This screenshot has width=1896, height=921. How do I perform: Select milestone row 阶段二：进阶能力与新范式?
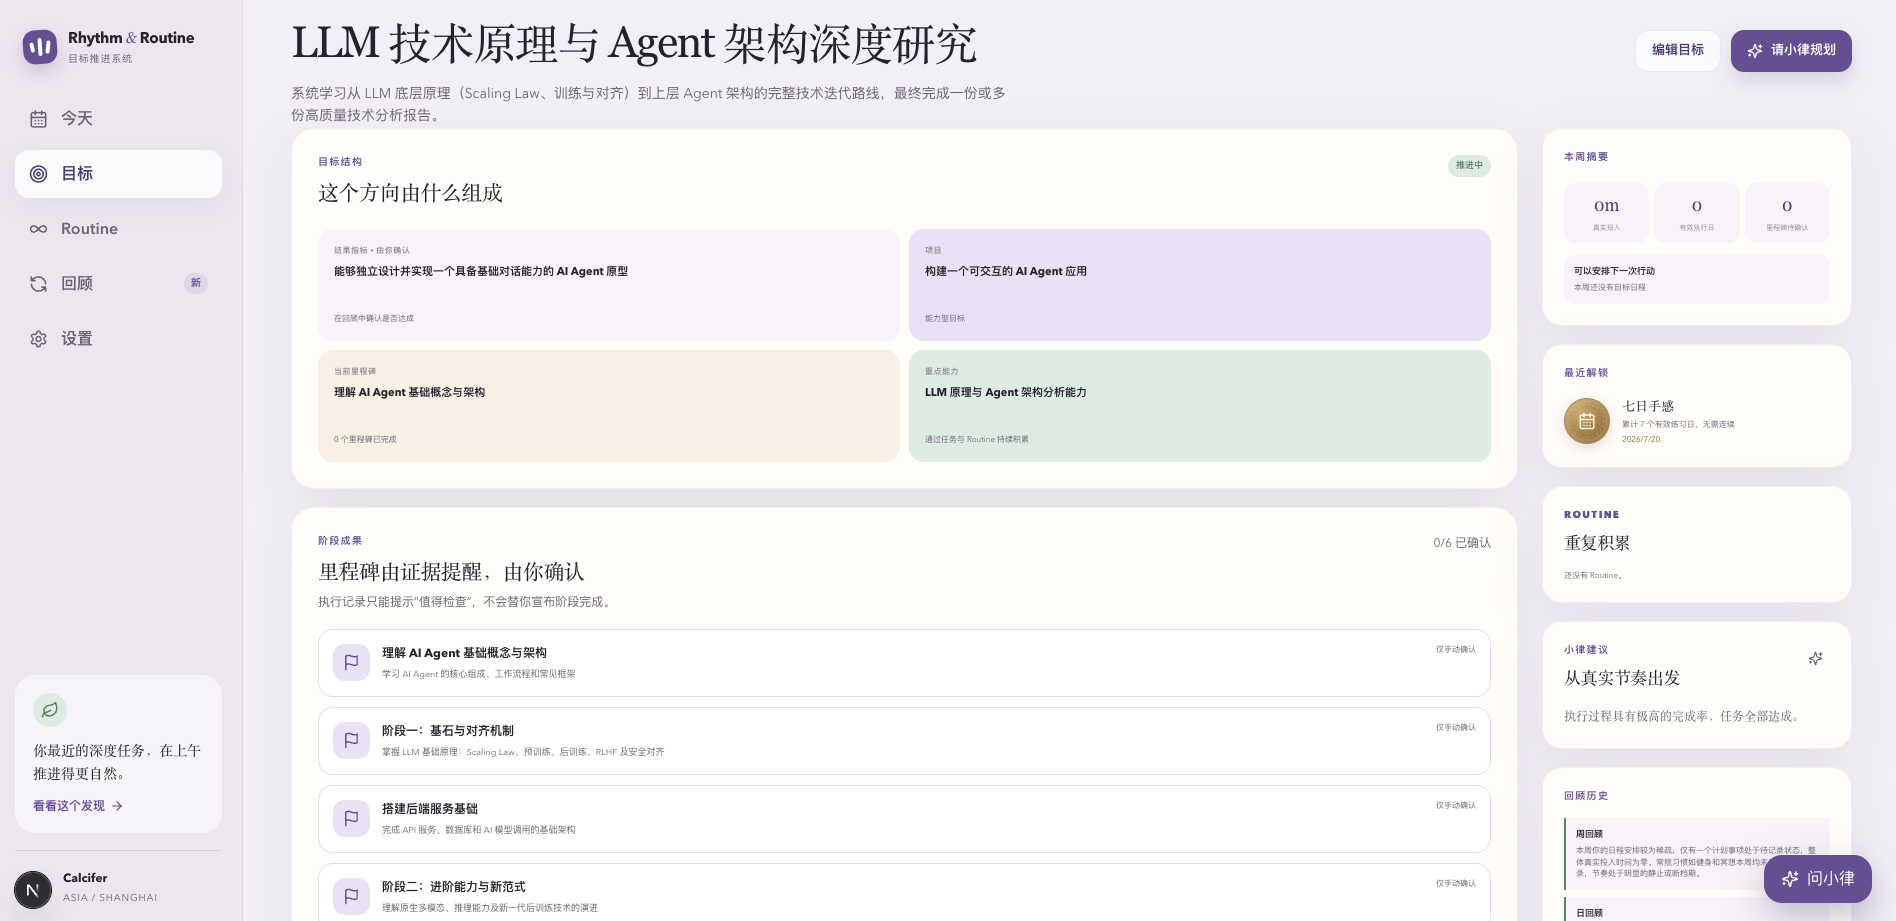point(904,892)
